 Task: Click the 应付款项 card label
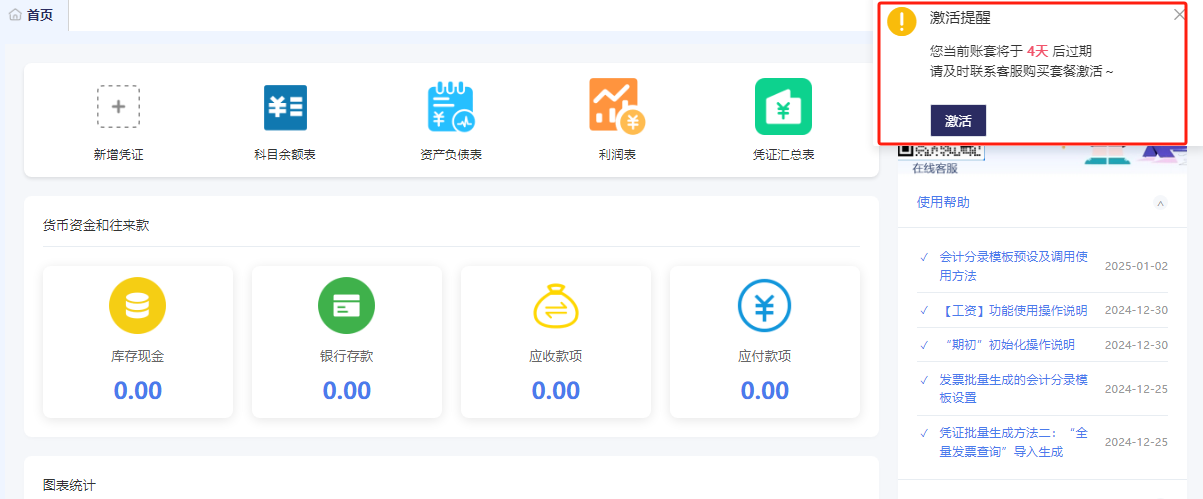pos(764,356)
